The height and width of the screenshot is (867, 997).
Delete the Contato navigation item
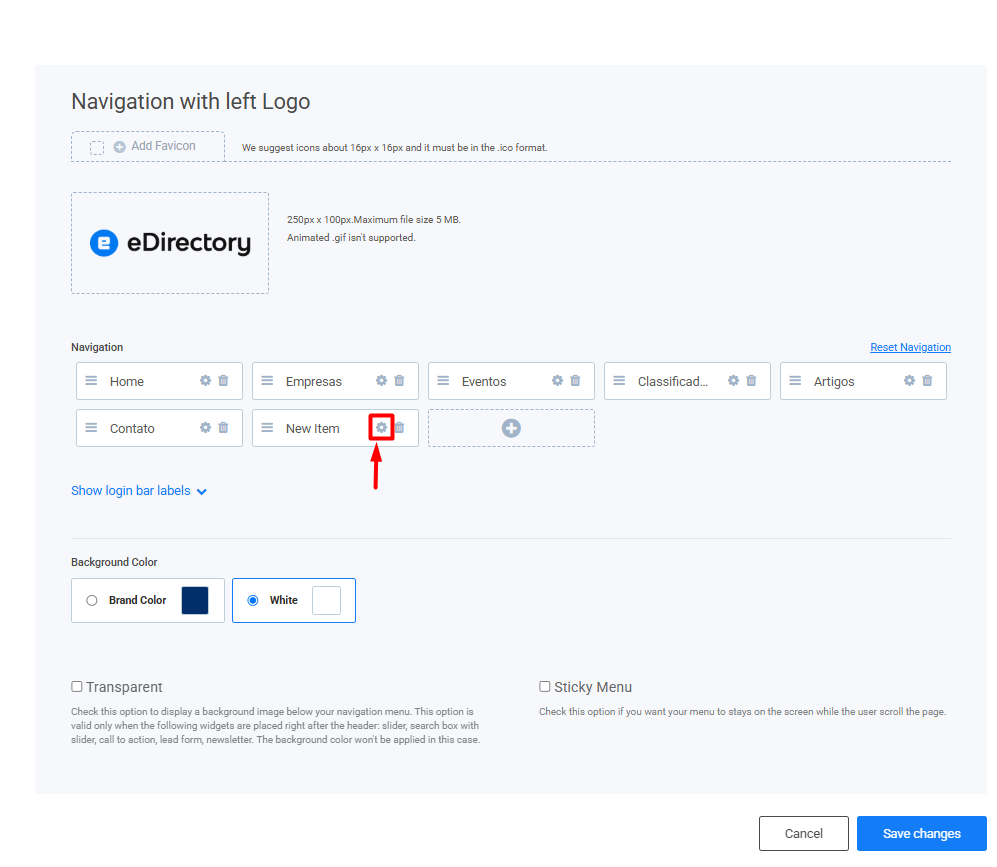click(x=223, y=428)
